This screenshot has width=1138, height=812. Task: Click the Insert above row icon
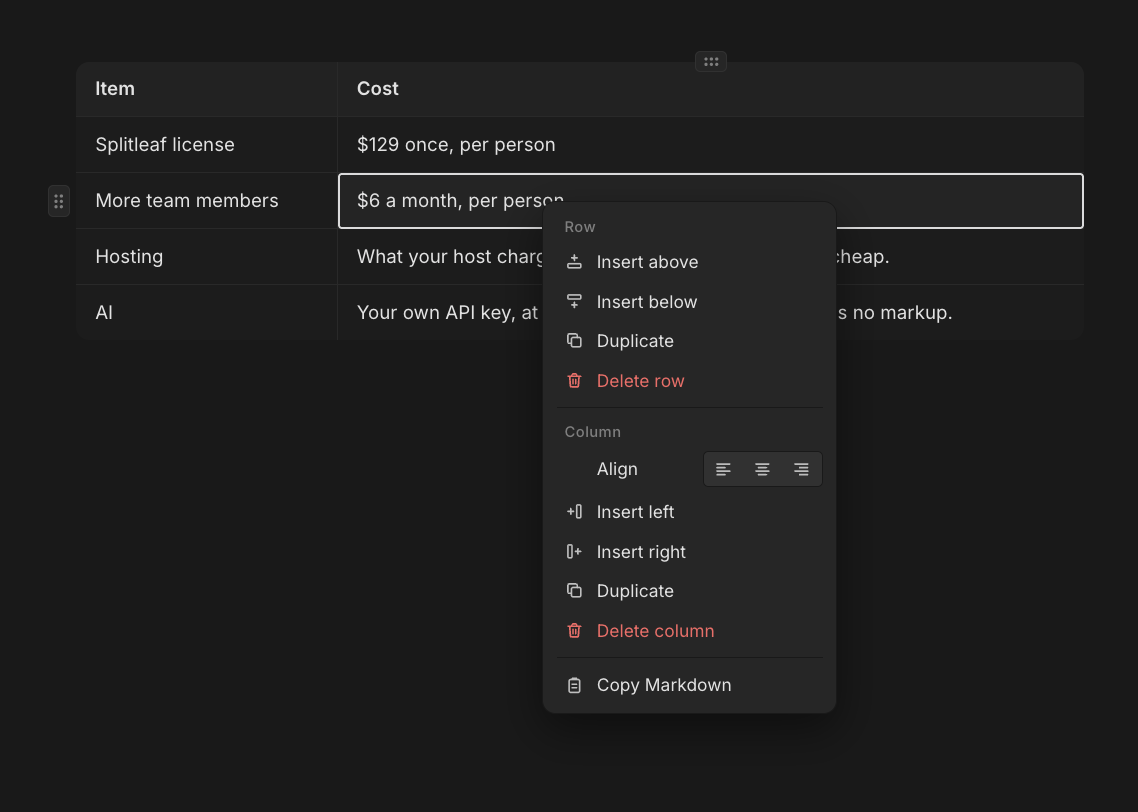(574, 262)
